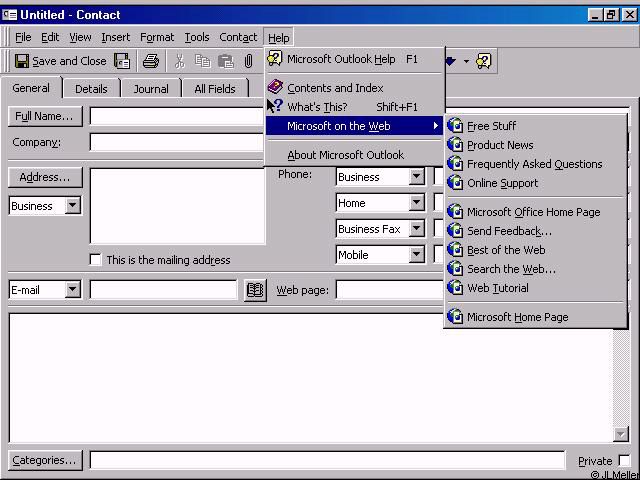The width and height of the screenshot is (640, 480).
Task: Toggle the Private checkbox
Action: pos(624,461)
